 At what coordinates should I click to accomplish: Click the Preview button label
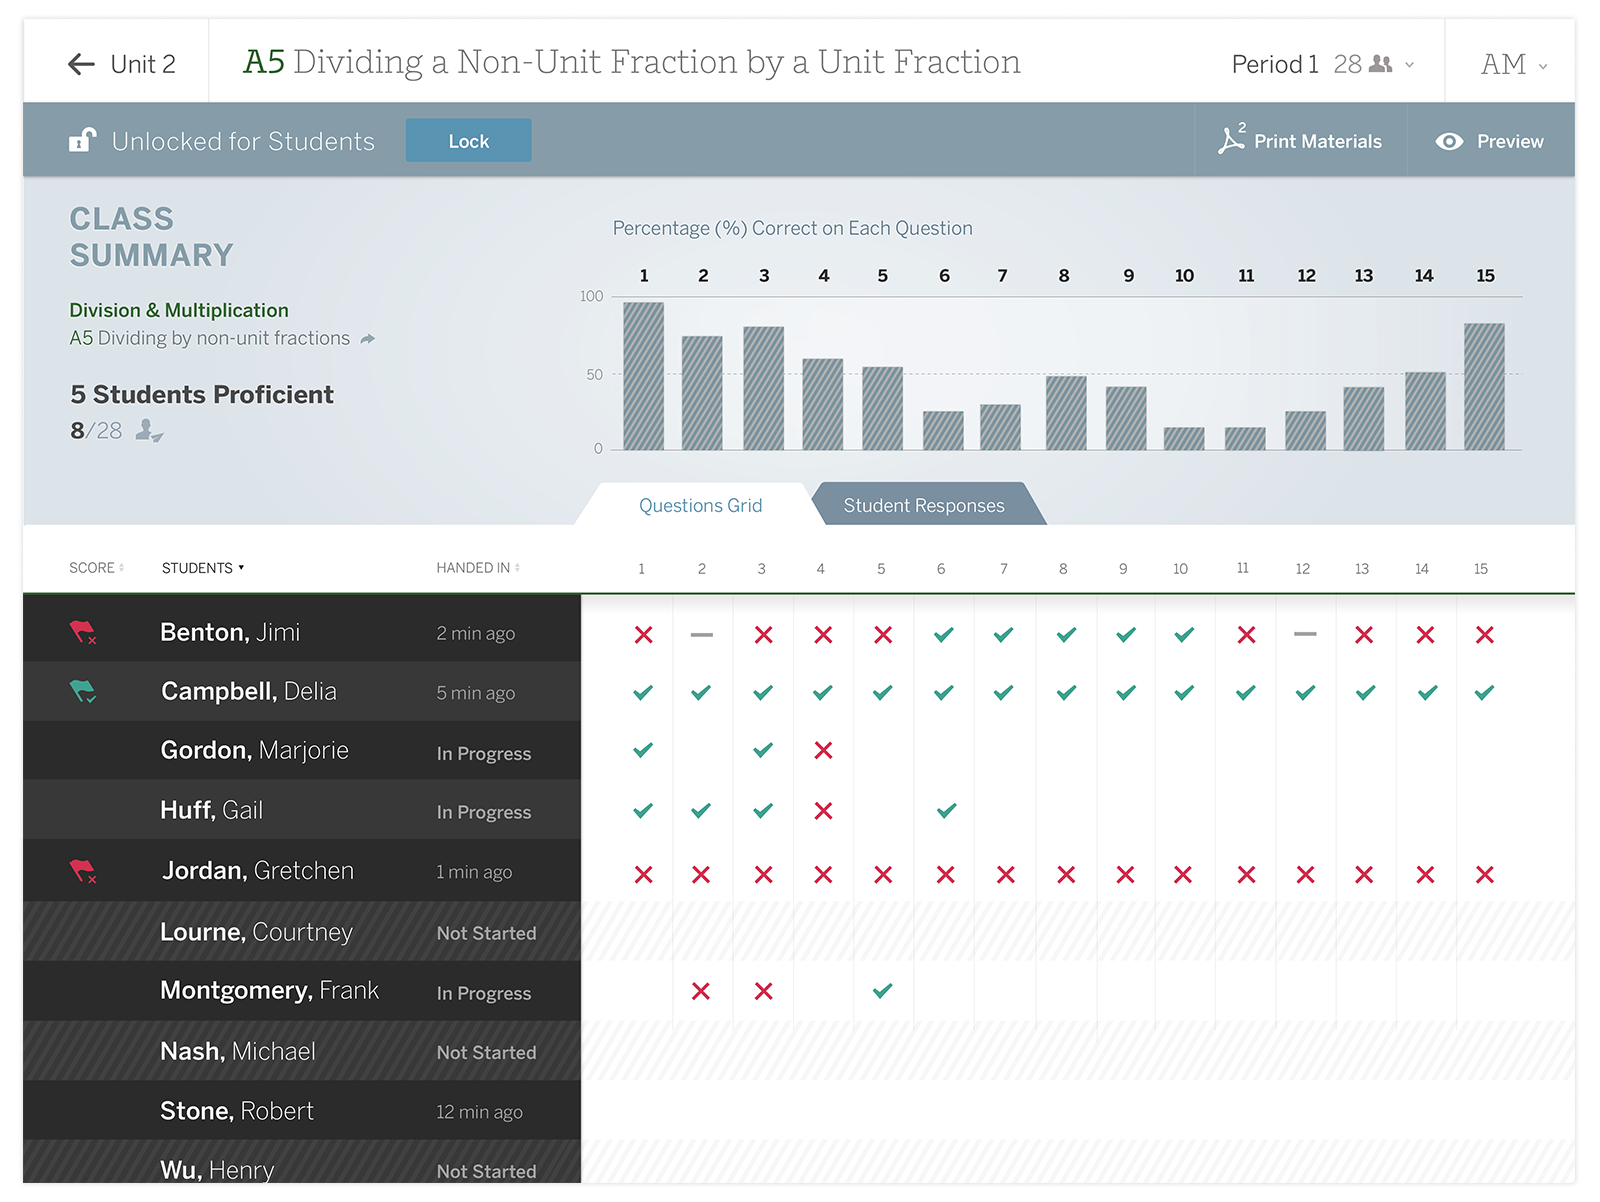(x=1510, y=141)
